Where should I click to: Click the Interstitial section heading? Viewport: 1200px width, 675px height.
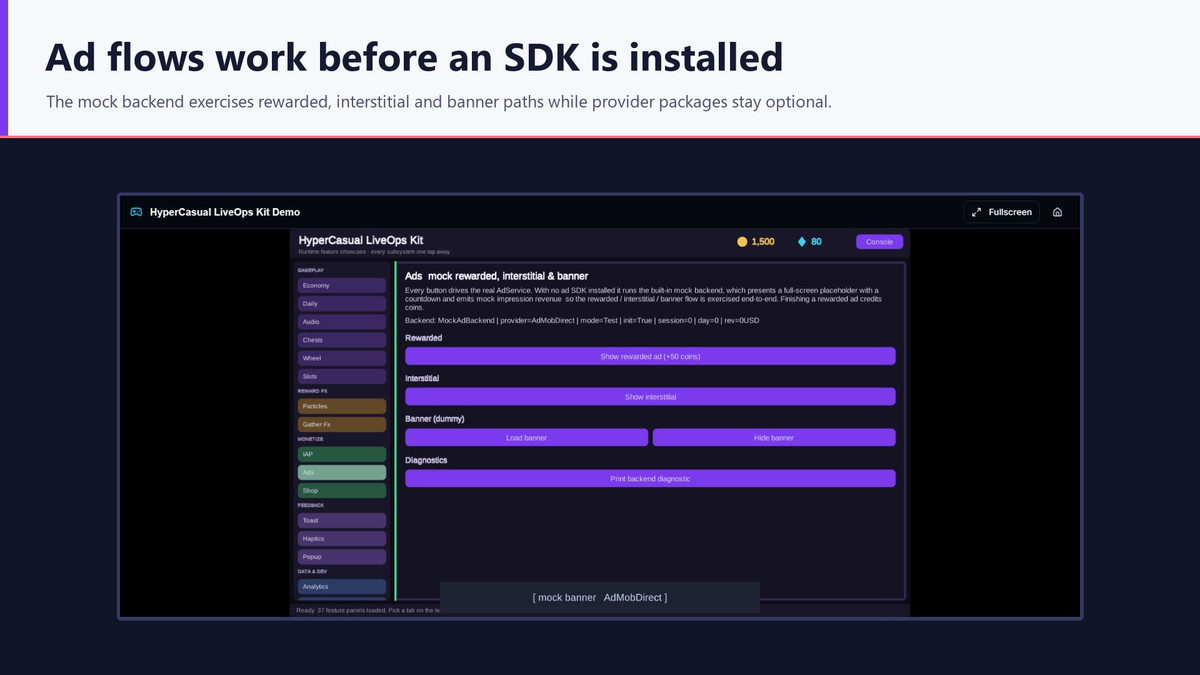[x=422, y=379]
